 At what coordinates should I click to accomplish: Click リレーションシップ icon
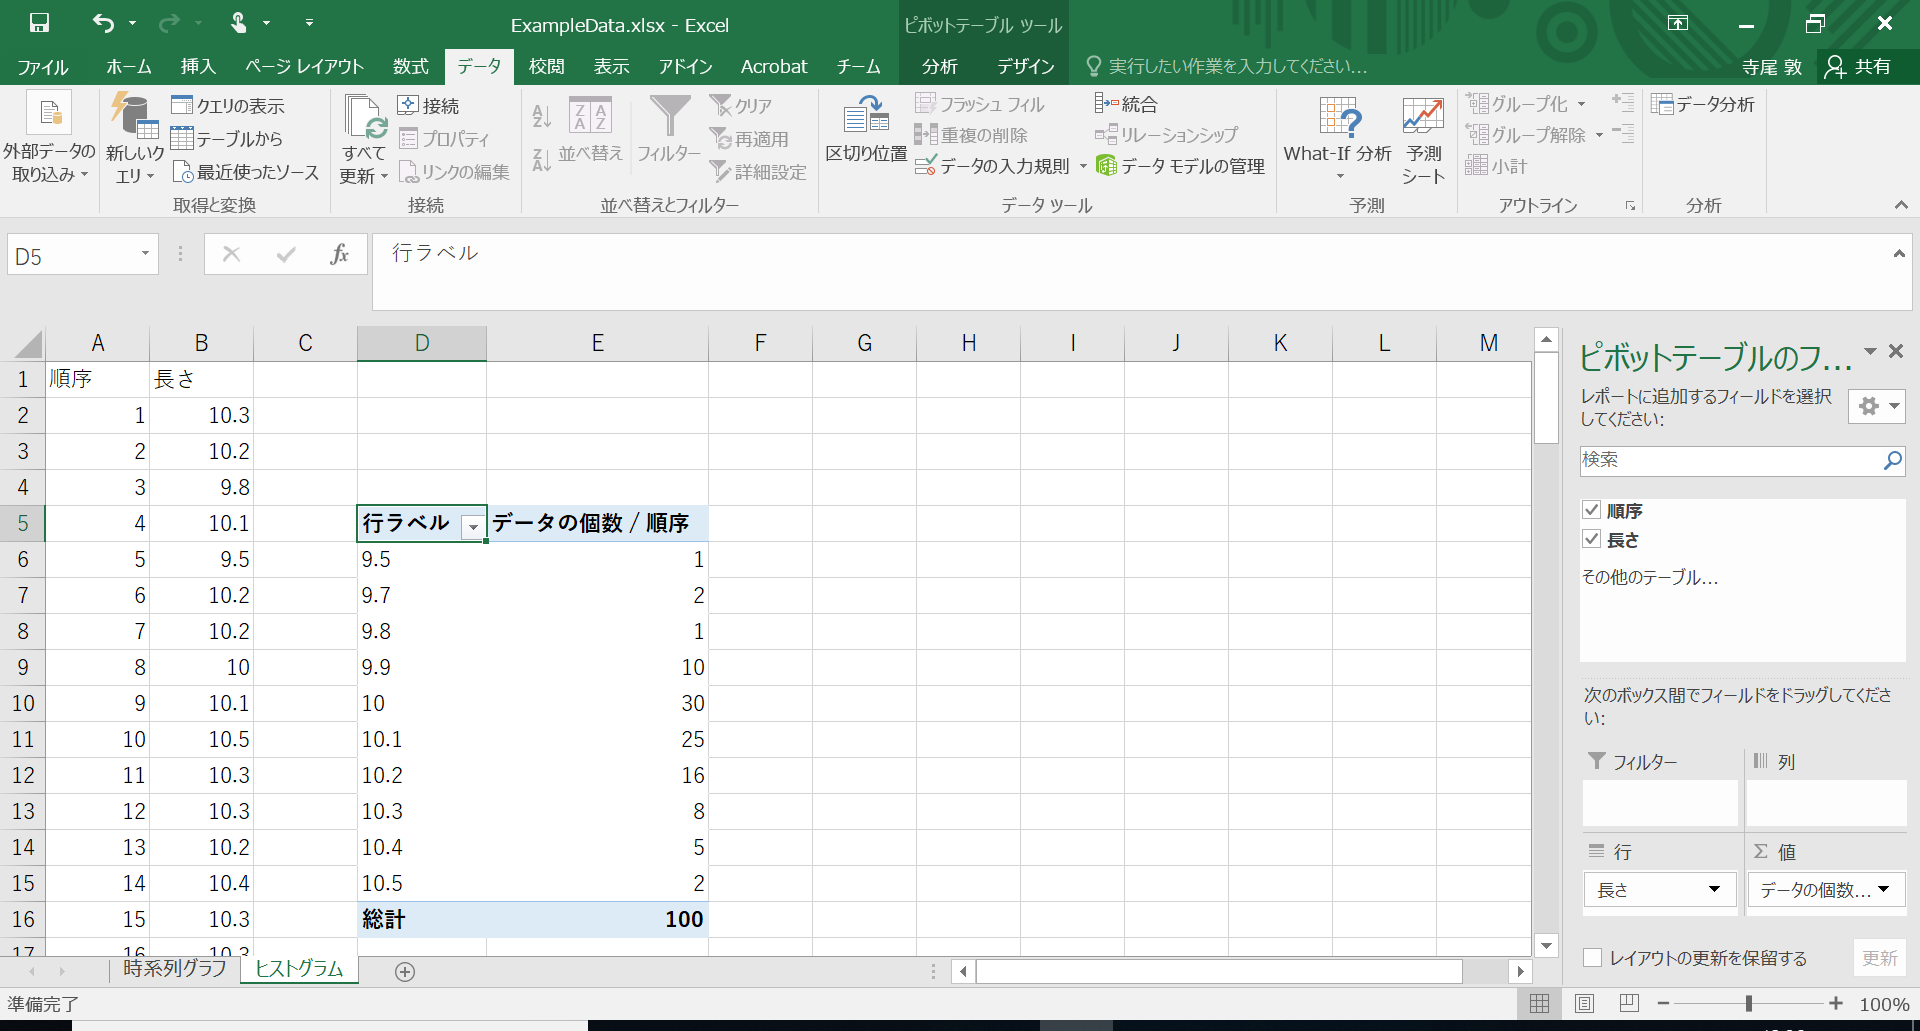(1106, 134)
